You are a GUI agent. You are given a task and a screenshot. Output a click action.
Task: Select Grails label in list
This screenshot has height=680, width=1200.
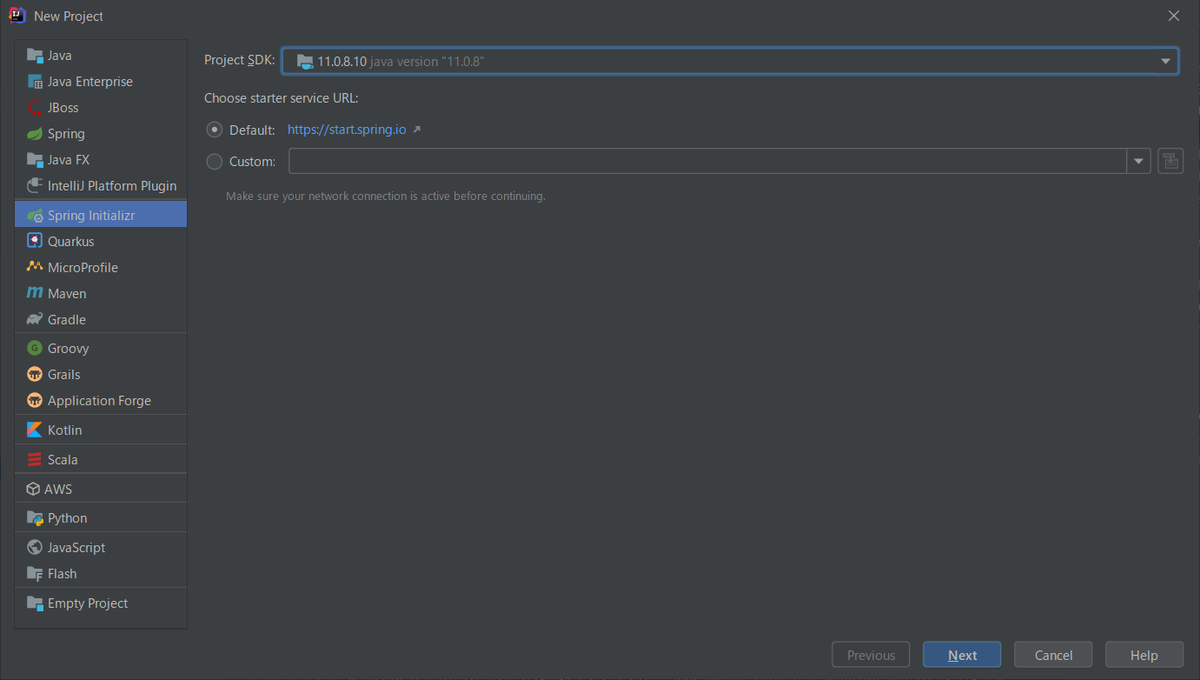(x=64, y=374)
